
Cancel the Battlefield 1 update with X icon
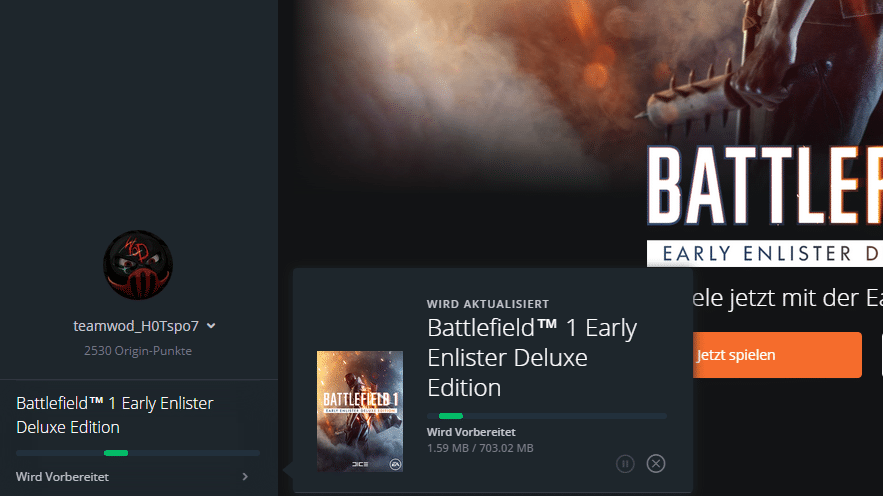click(x=655, y=464)
